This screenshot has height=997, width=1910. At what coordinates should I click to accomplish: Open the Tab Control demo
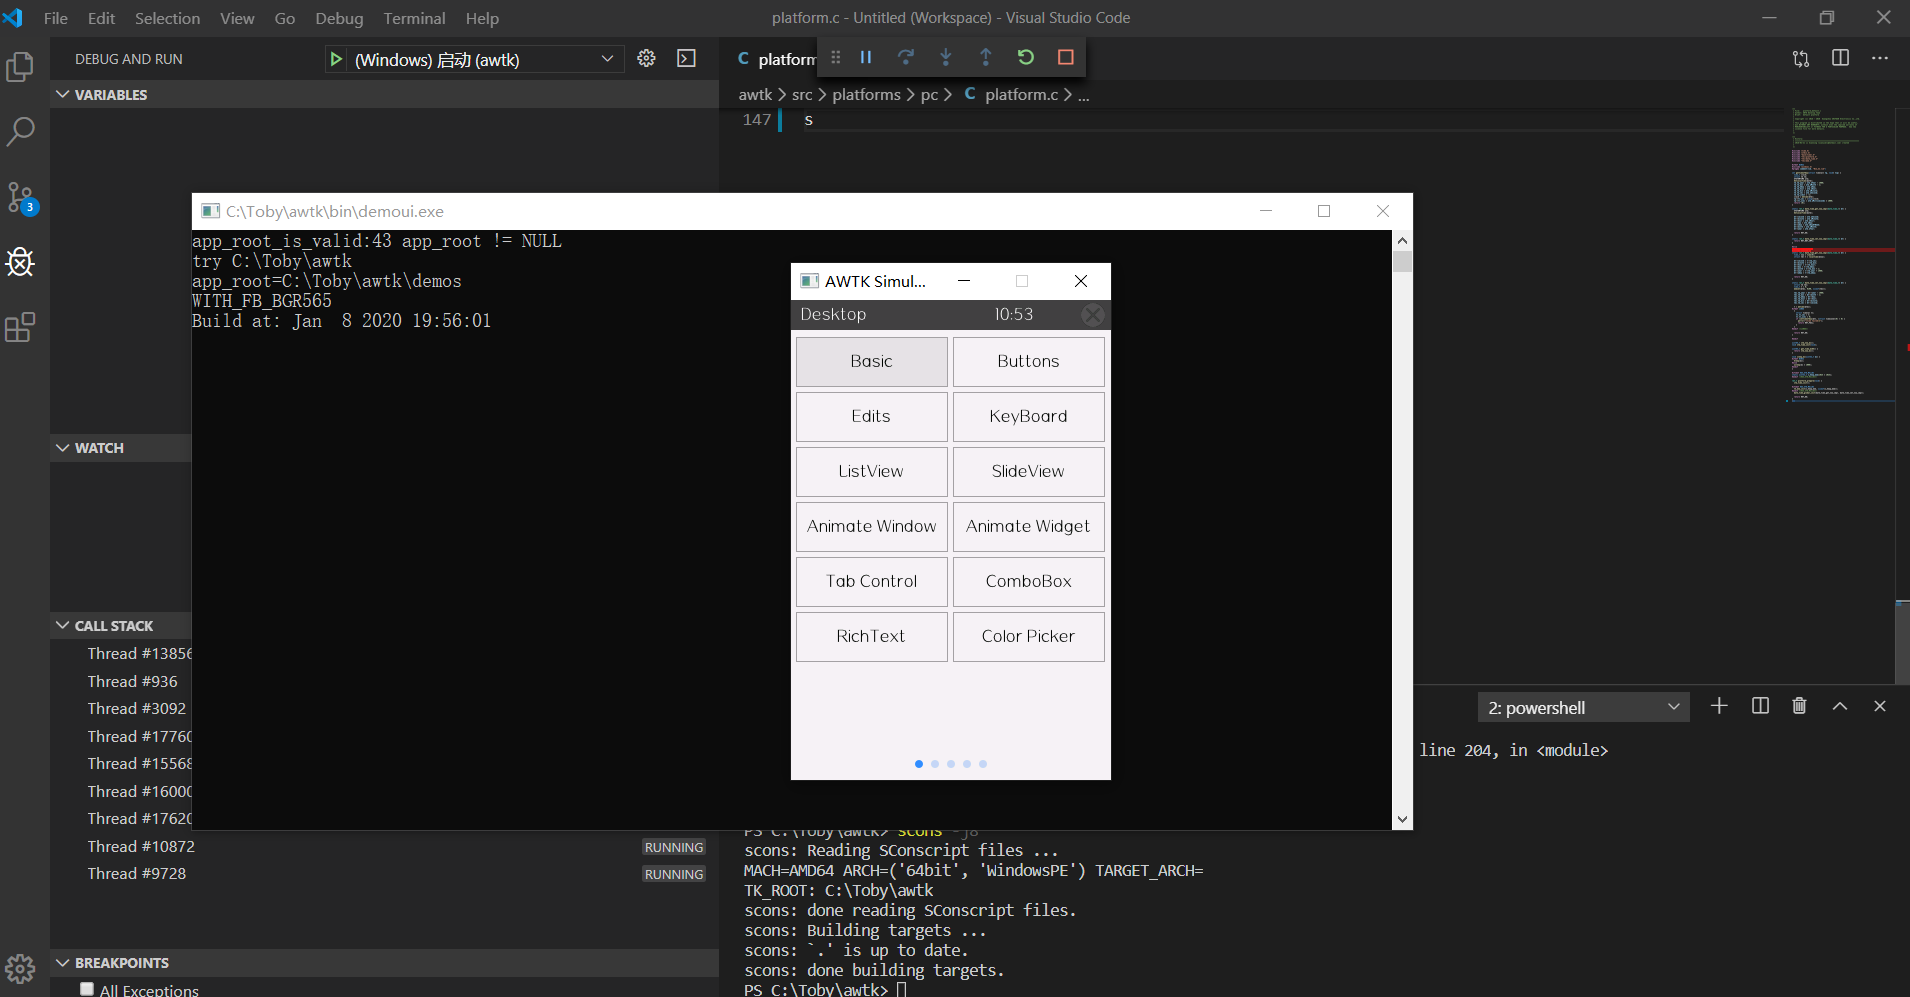[872, 581]
